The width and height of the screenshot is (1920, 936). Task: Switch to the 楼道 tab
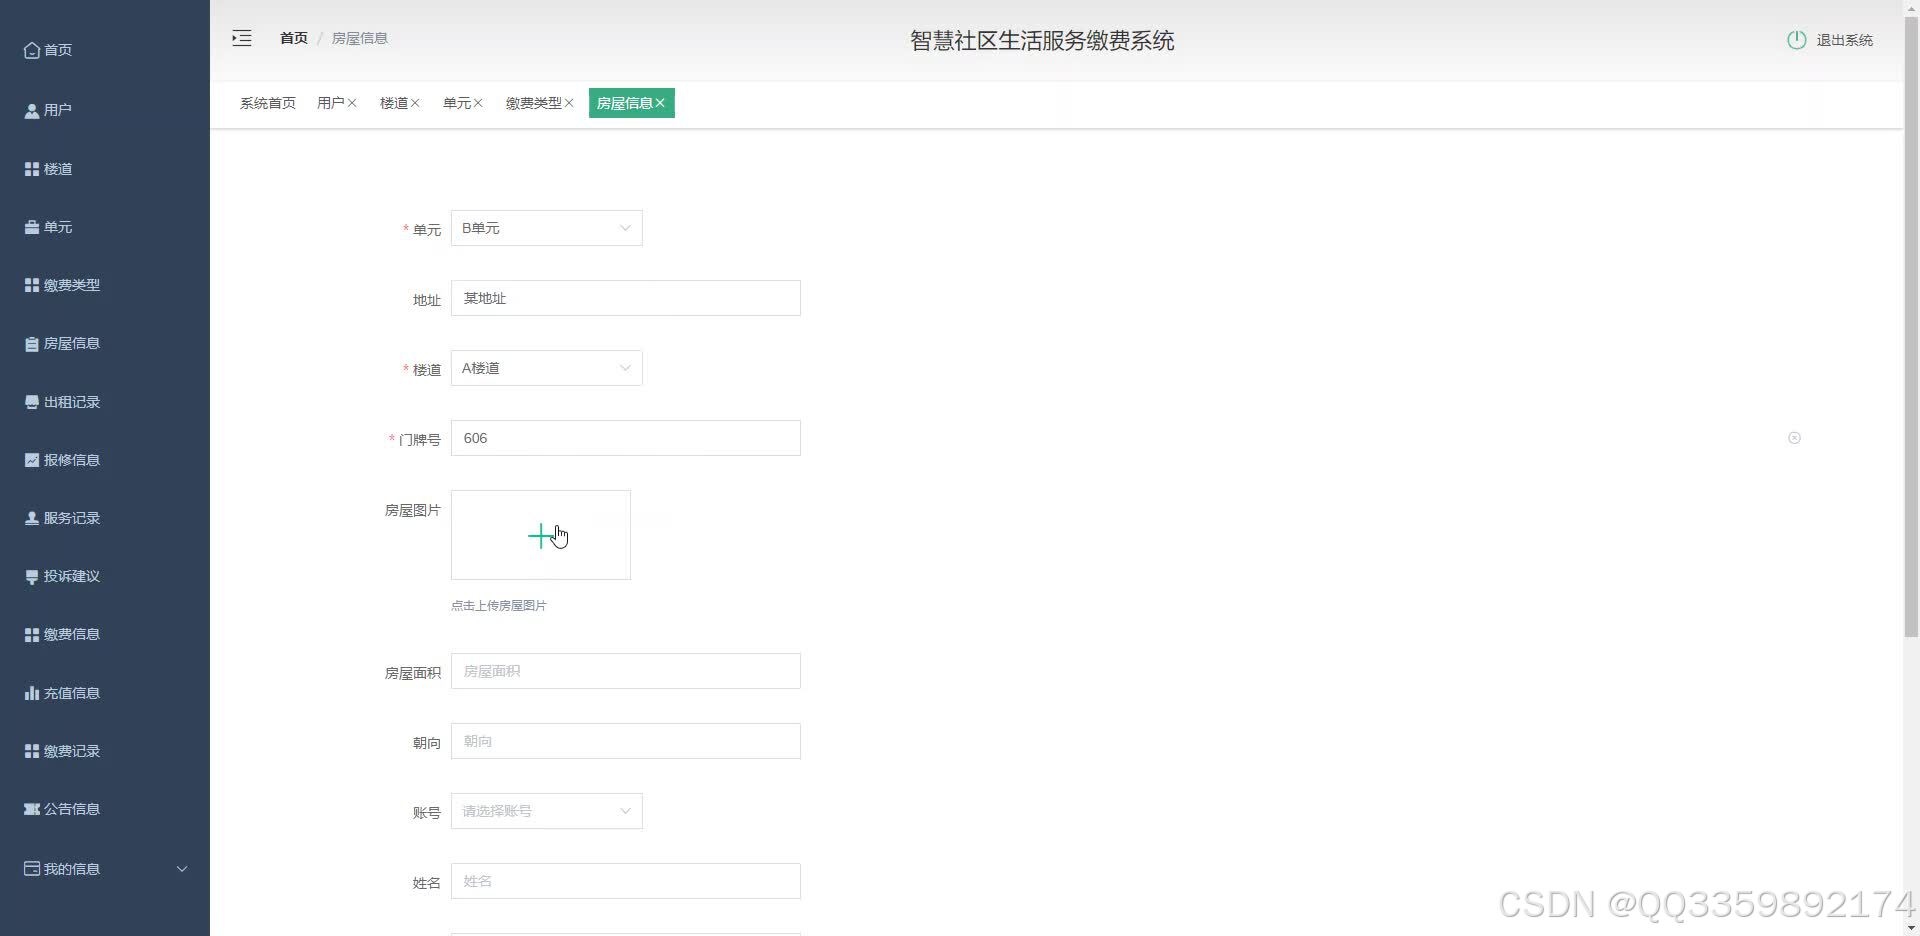click(393, 103)
